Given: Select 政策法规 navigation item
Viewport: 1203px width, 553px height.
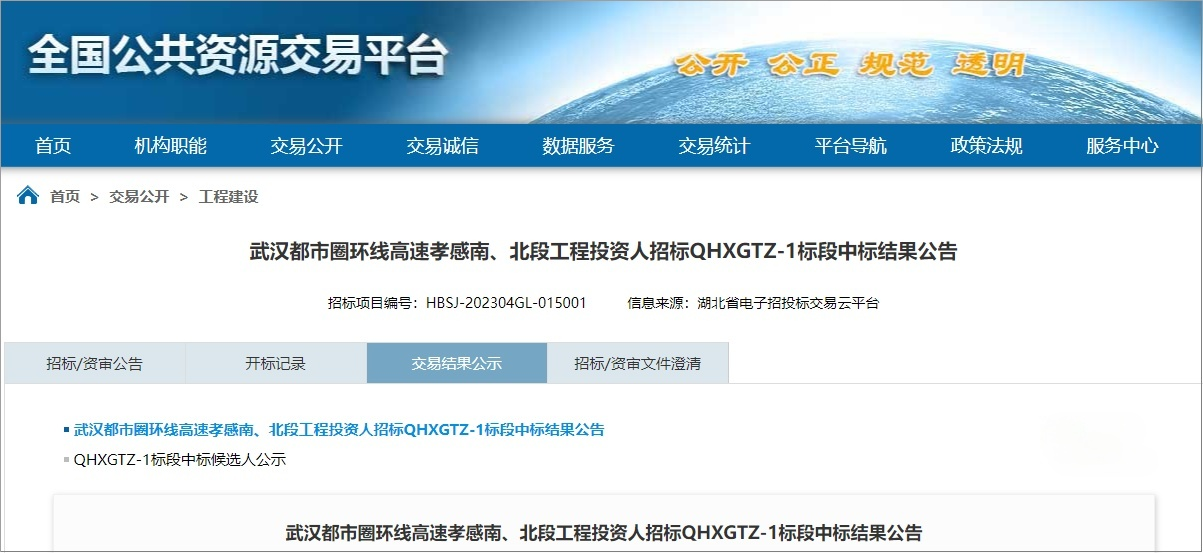Looking at the screenshot, I should point(986,146).
